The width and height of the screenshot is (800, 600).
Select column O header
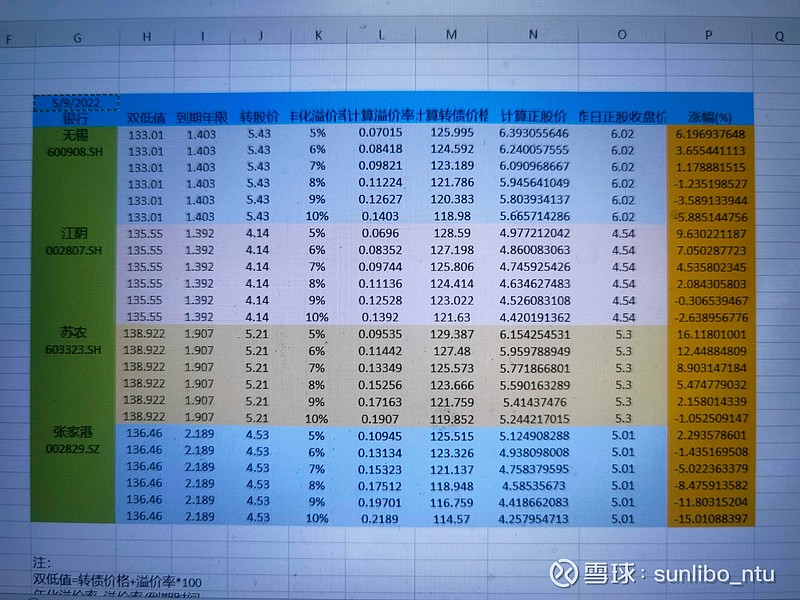coord(621,35)
